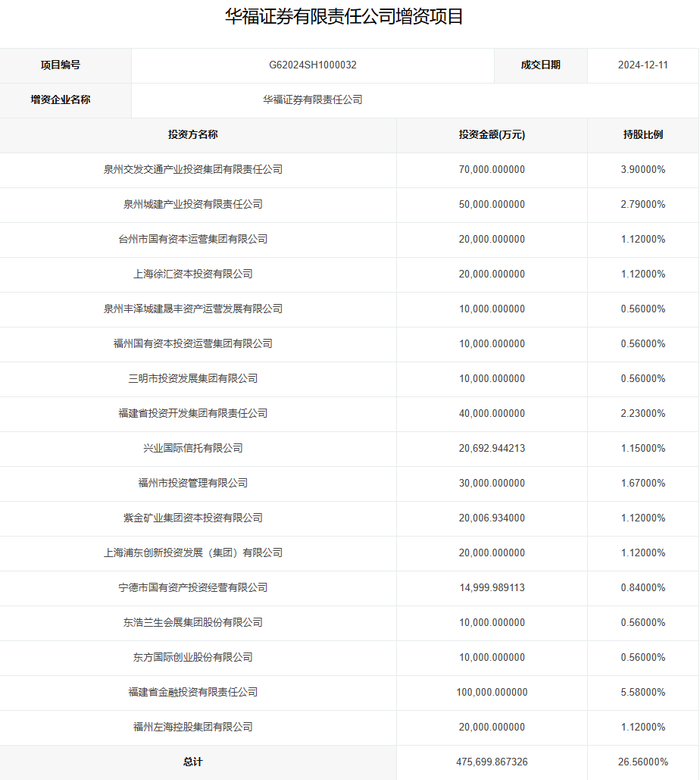Select investor 东方国际创业股份有限公司

[x=193, y=657]
